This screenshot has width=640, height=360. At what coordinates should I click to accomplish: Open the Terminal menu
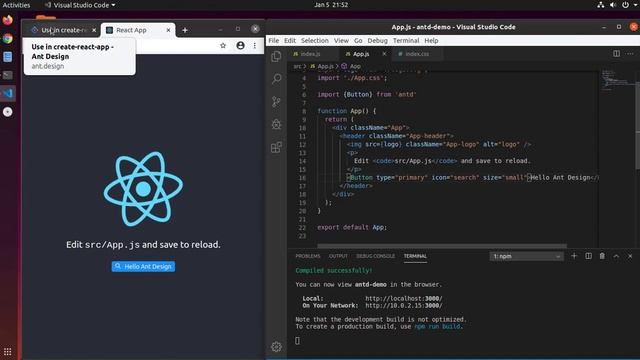(406, 40)
